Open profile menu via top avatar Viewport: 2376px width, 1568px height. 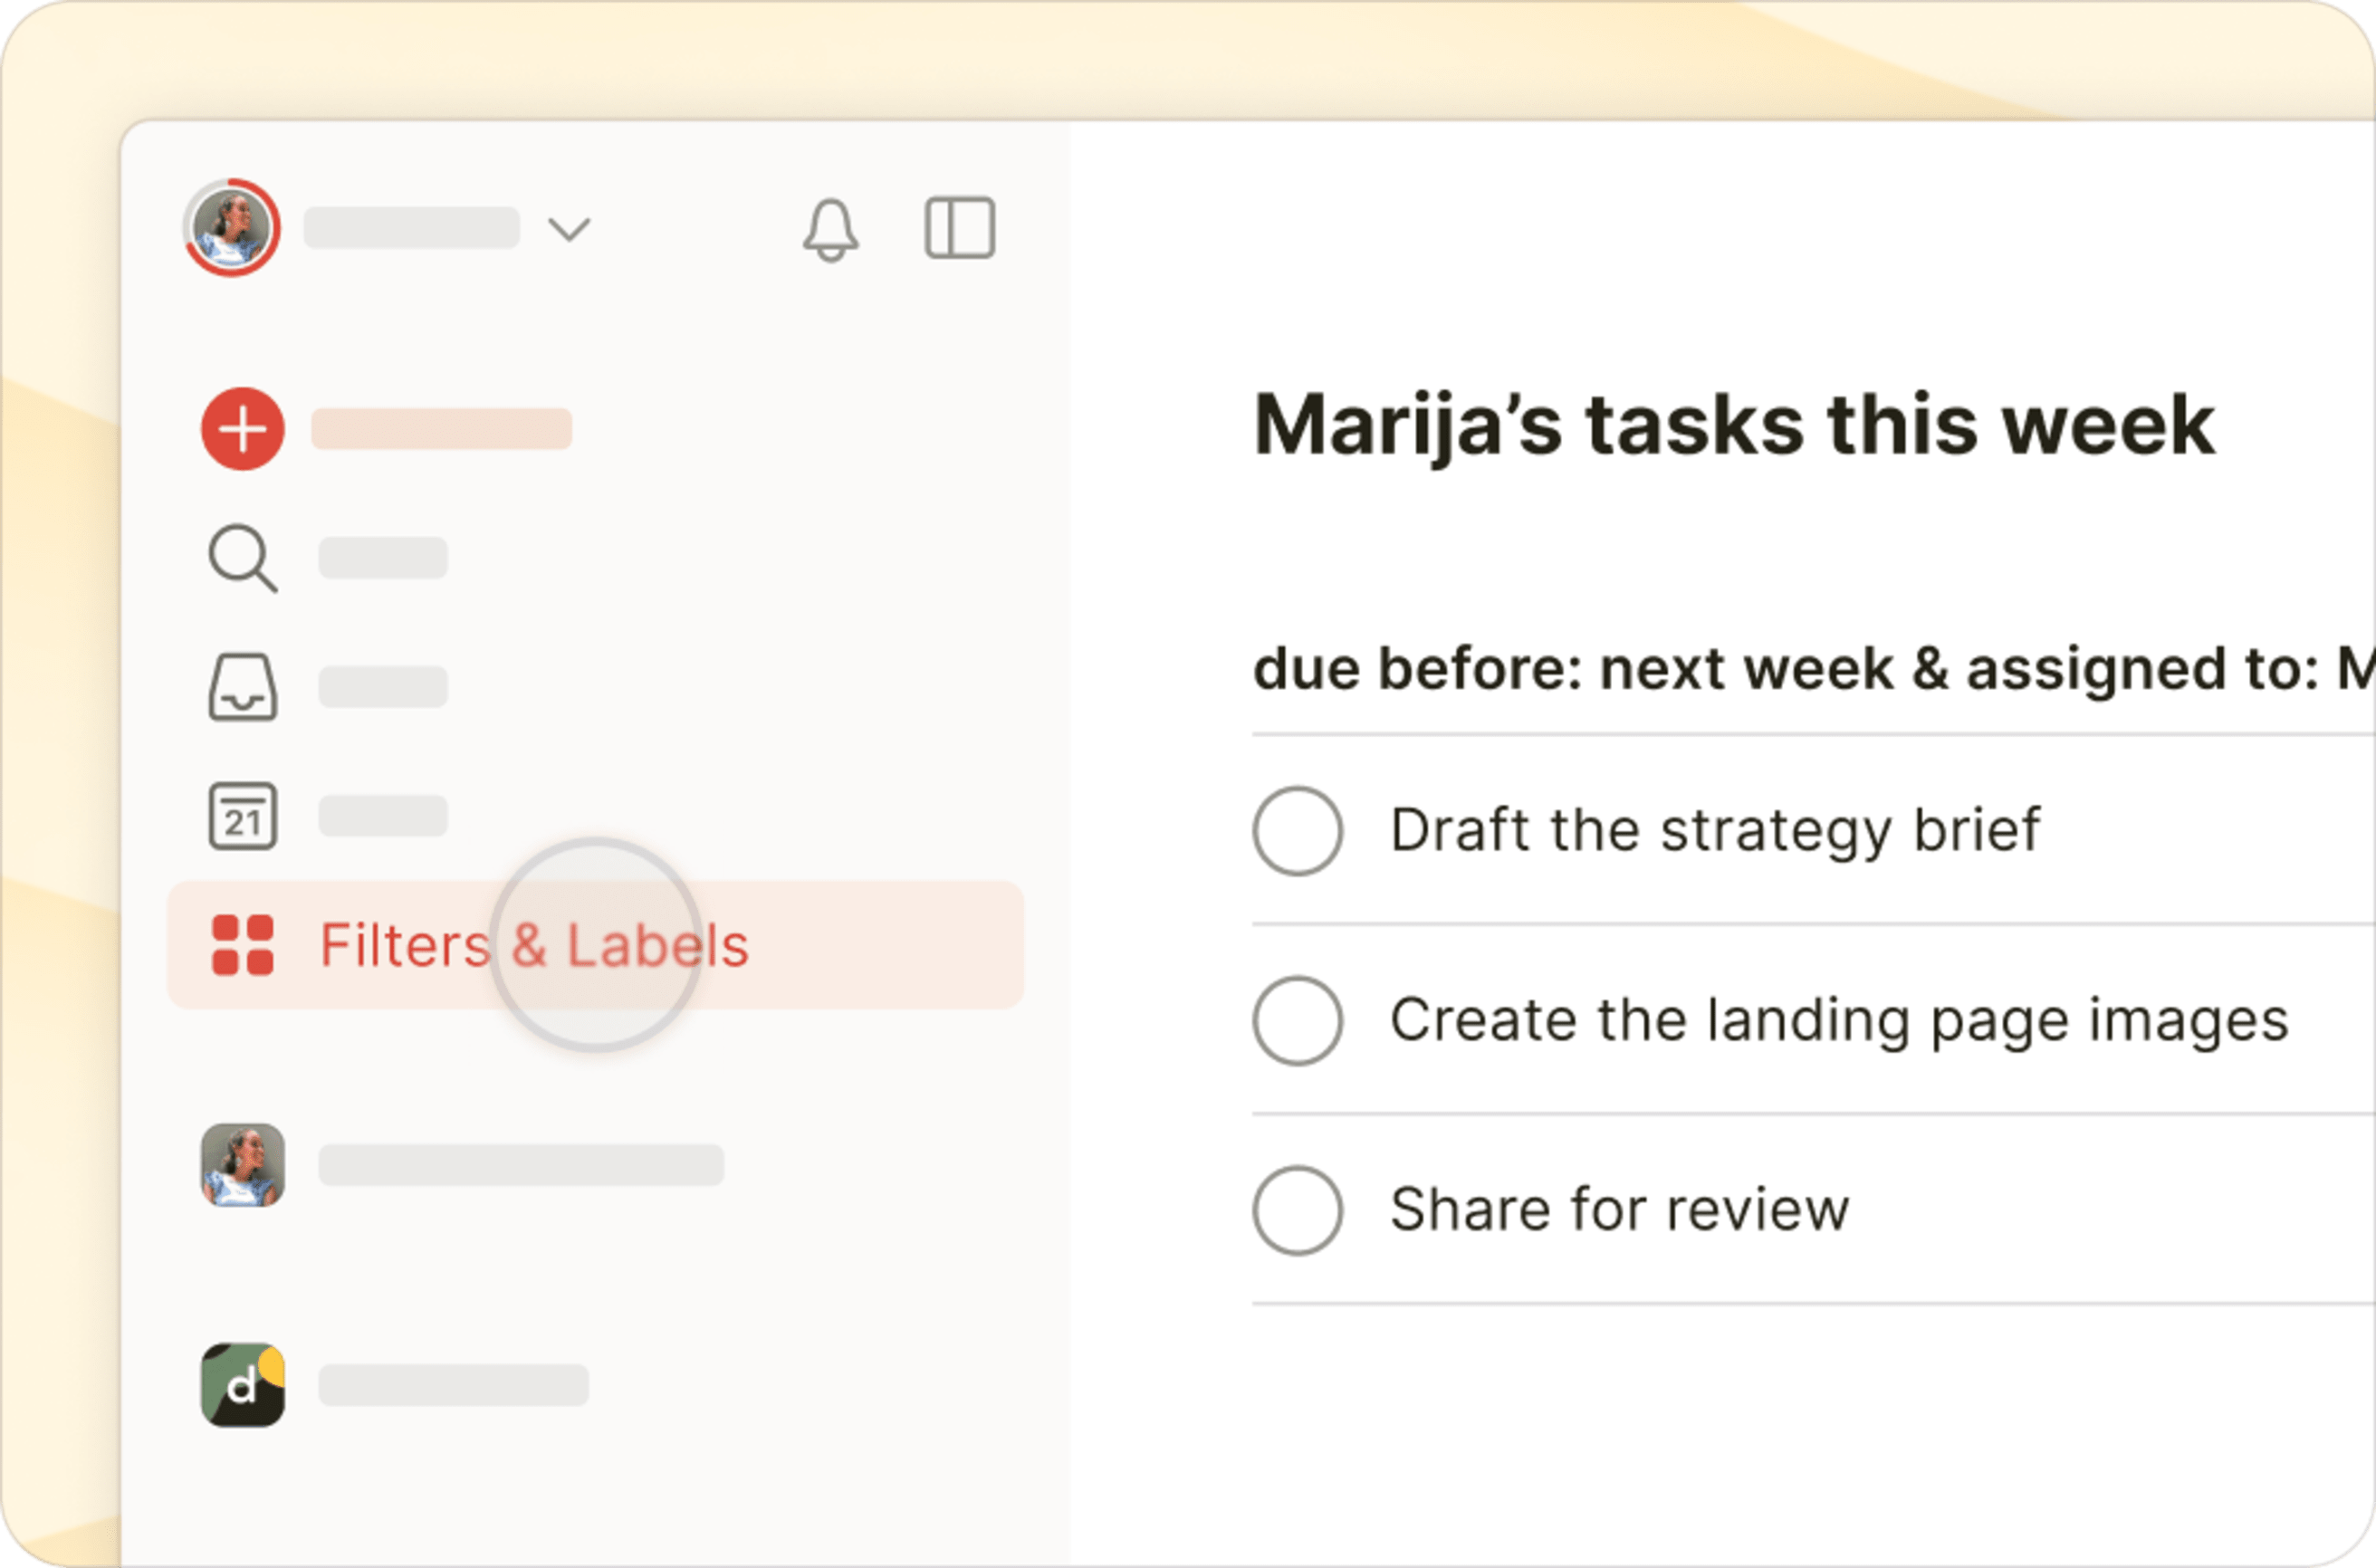(231, 228)
